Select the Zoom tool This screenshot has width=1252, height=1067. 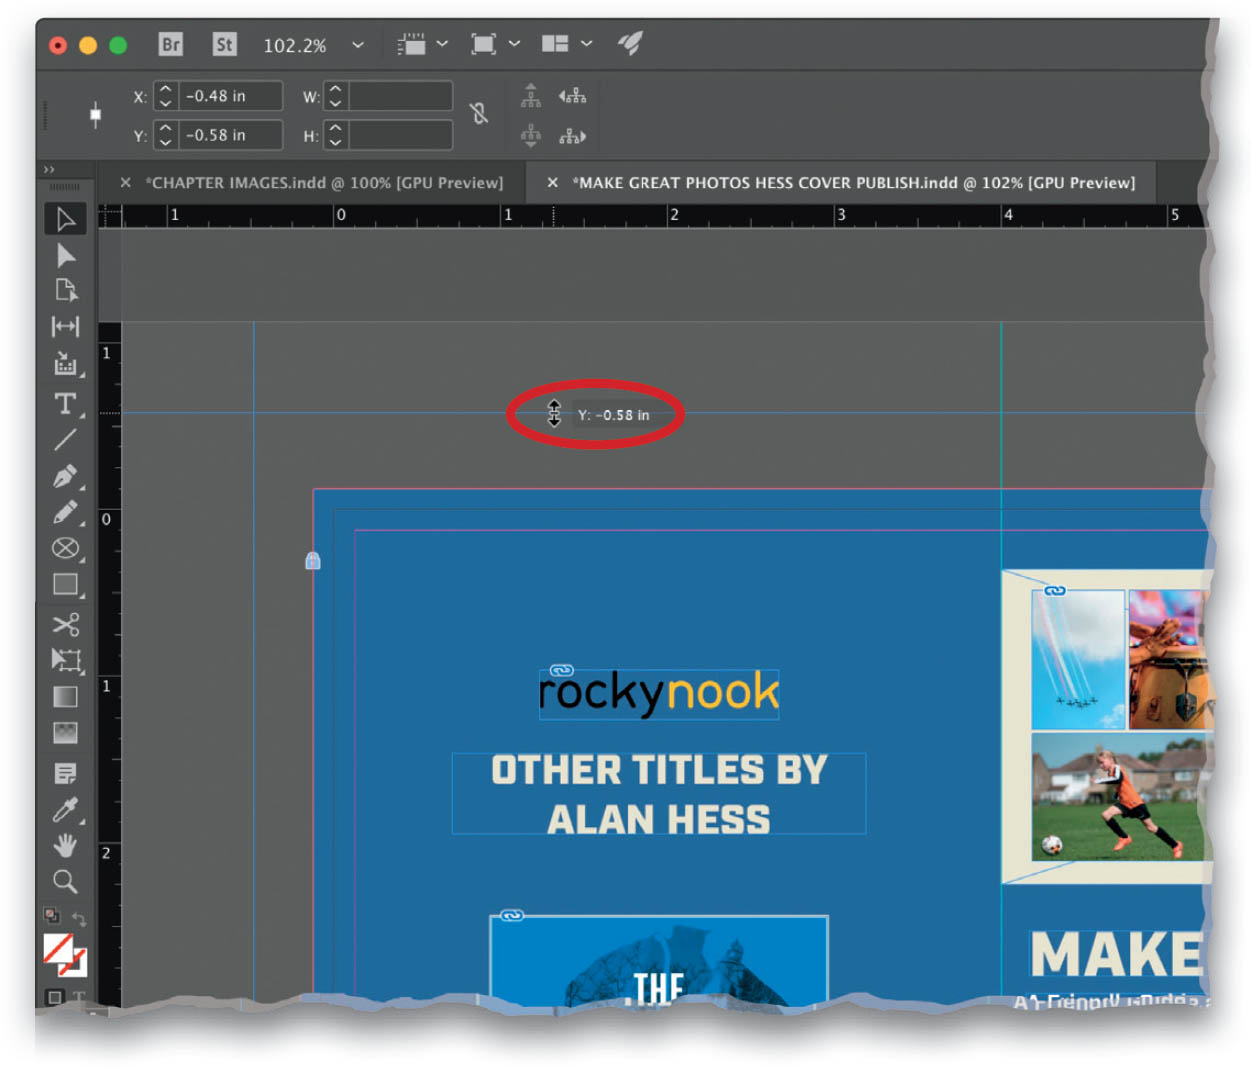click(x=65, y=882)
